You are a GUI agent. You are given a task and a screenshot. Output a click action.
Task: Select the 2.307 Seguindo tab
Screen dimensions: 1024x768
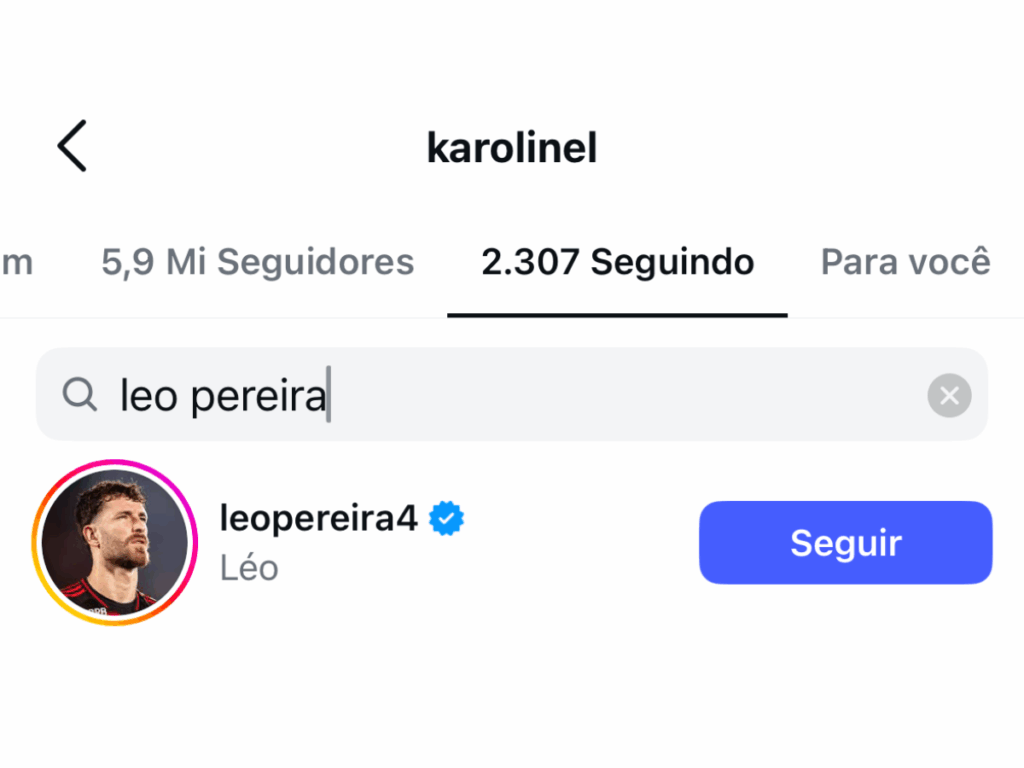617,261
